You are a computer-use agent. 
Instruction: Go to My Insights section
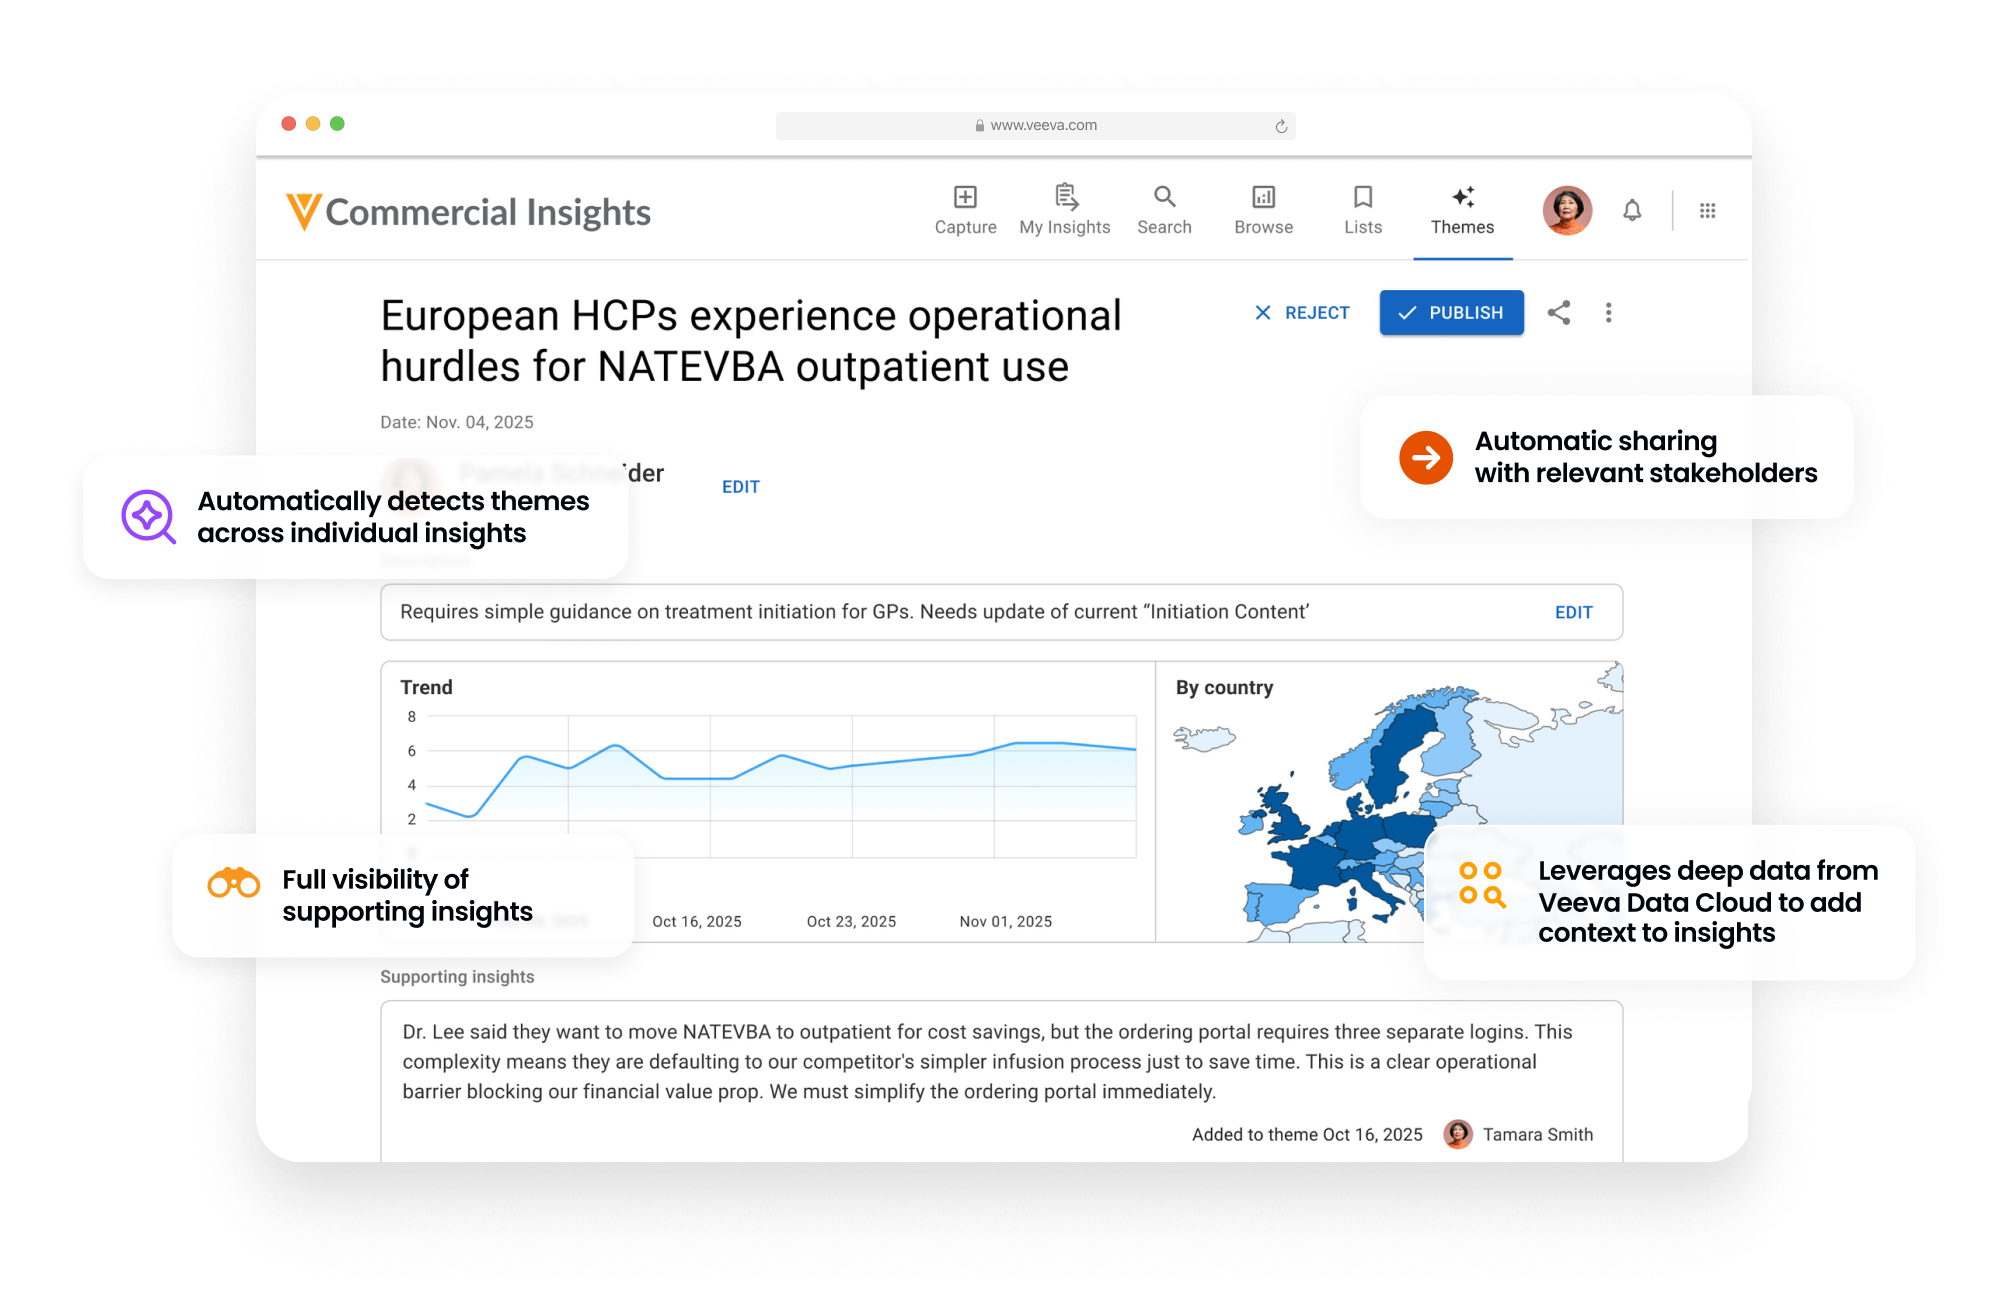pyautogui.click(x=1065, y=210)
